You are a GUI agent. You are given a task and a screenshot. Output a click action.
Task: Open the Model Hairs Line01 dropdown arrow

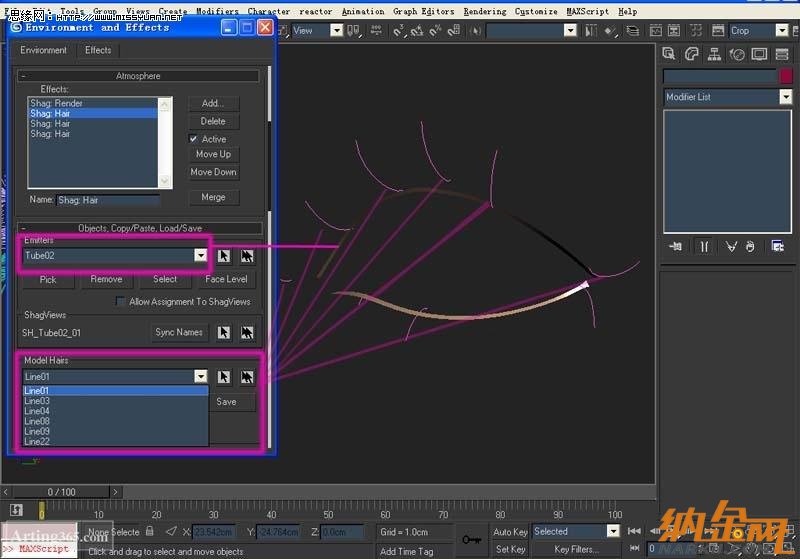tap(201, 376)
